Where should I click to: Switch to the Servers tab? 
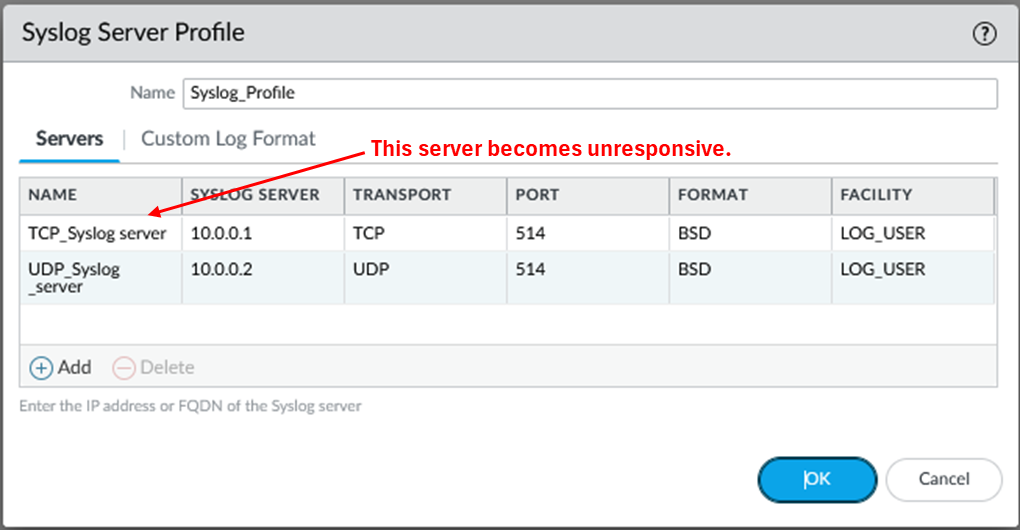click(69, 139)
